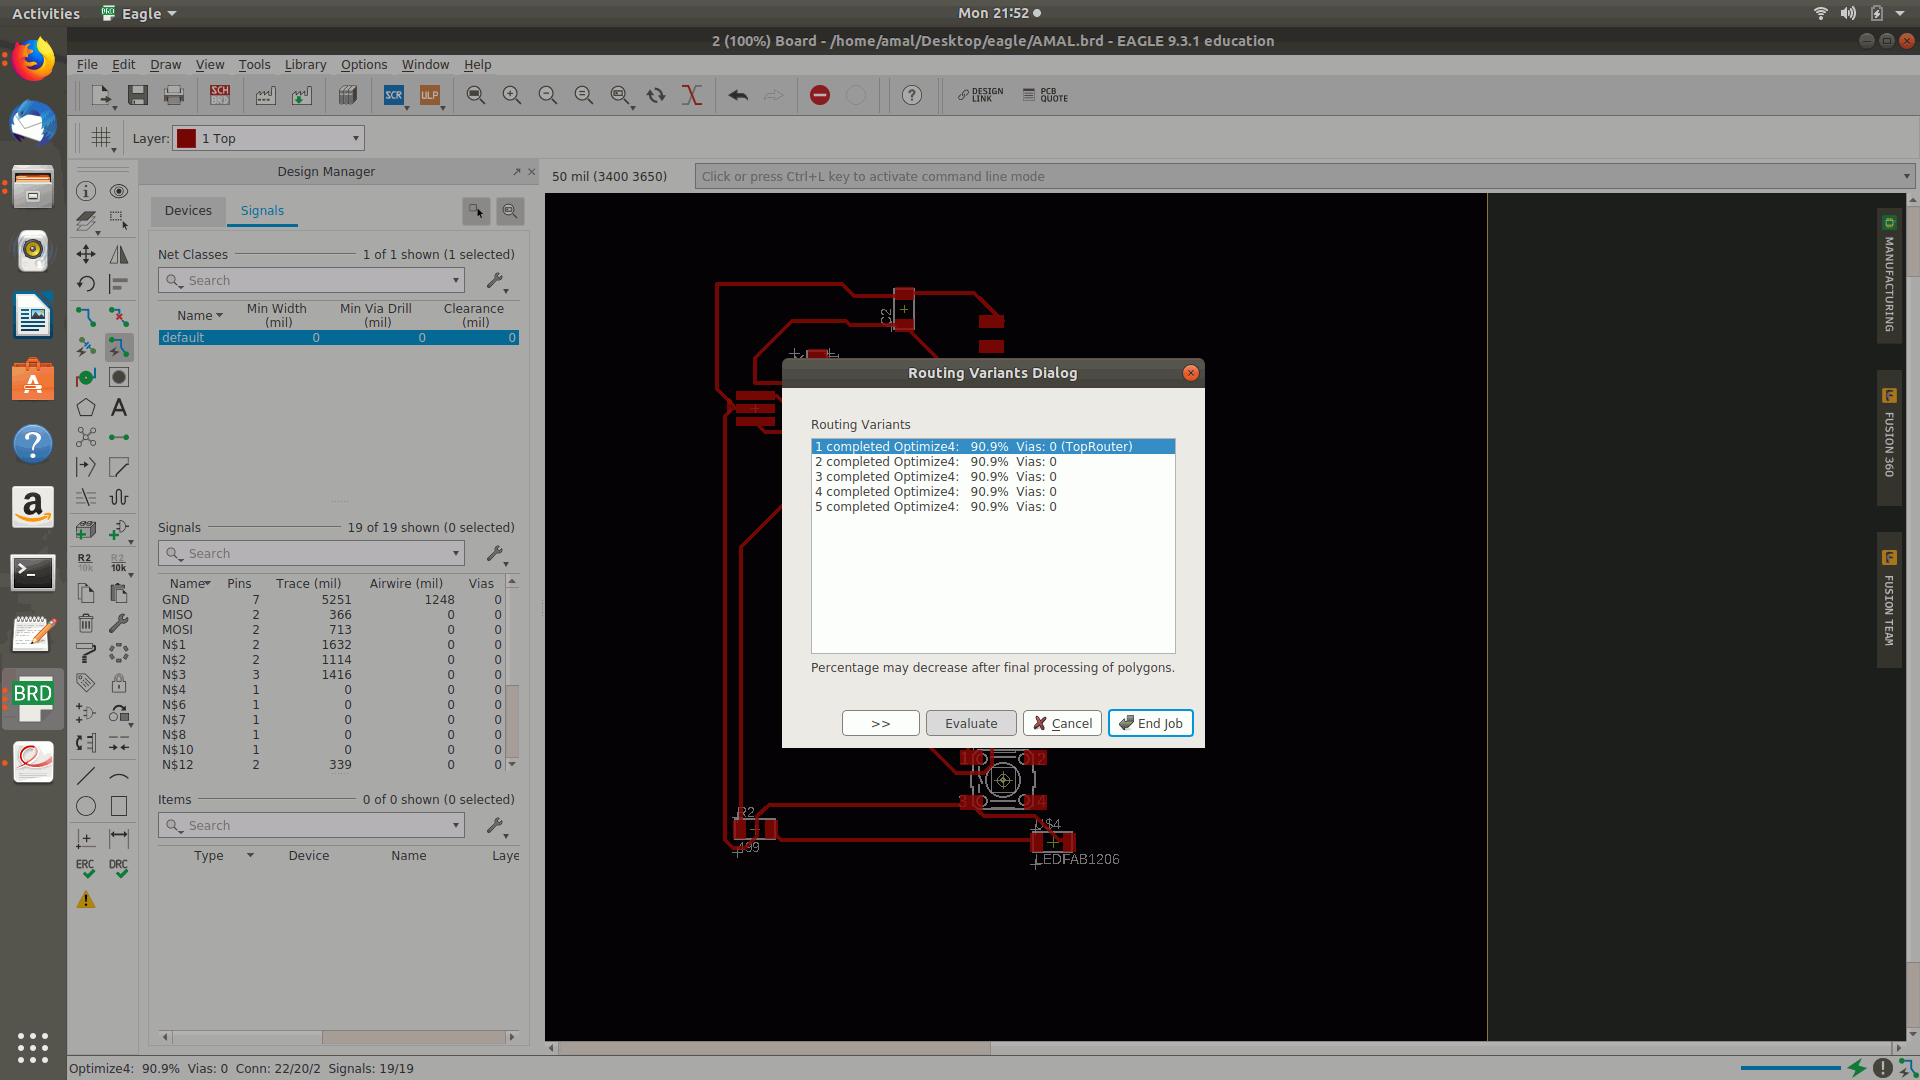Select the Move tool

[86, 254]
